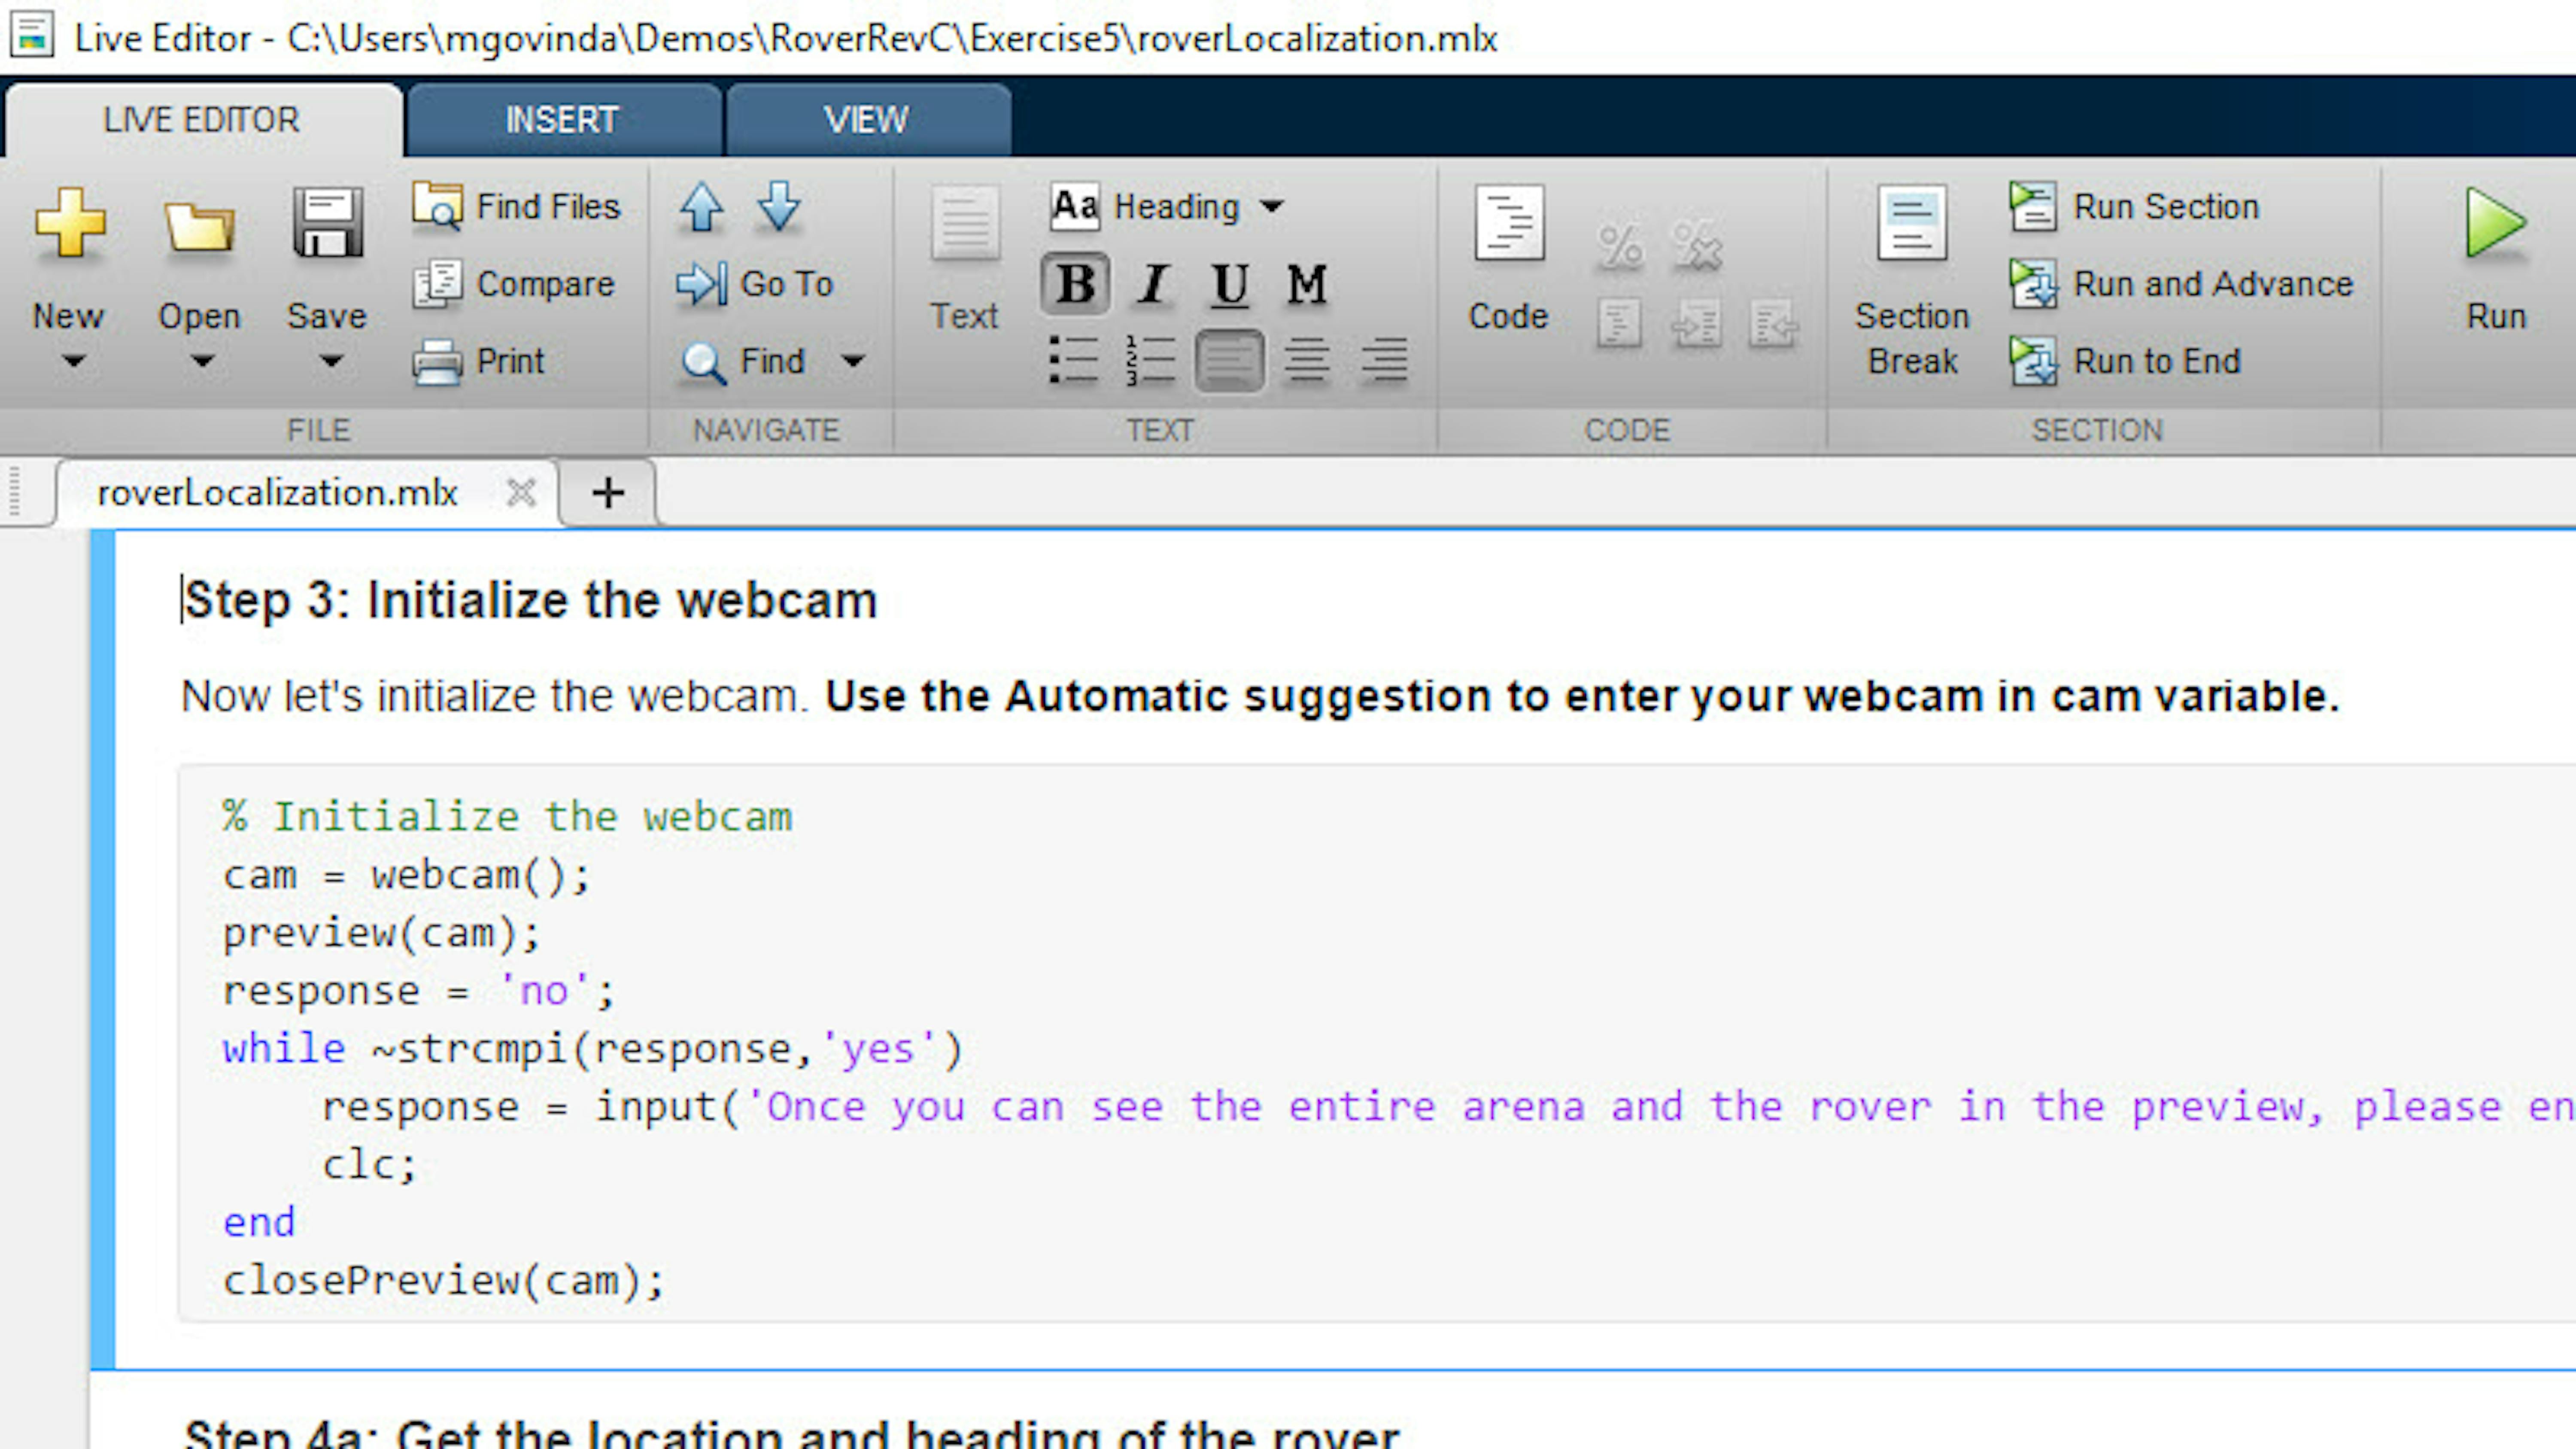Click the Save floppy disk icon
Image resolution: width=2576 pixels, height=1449 pixels.
pos(327,223)
